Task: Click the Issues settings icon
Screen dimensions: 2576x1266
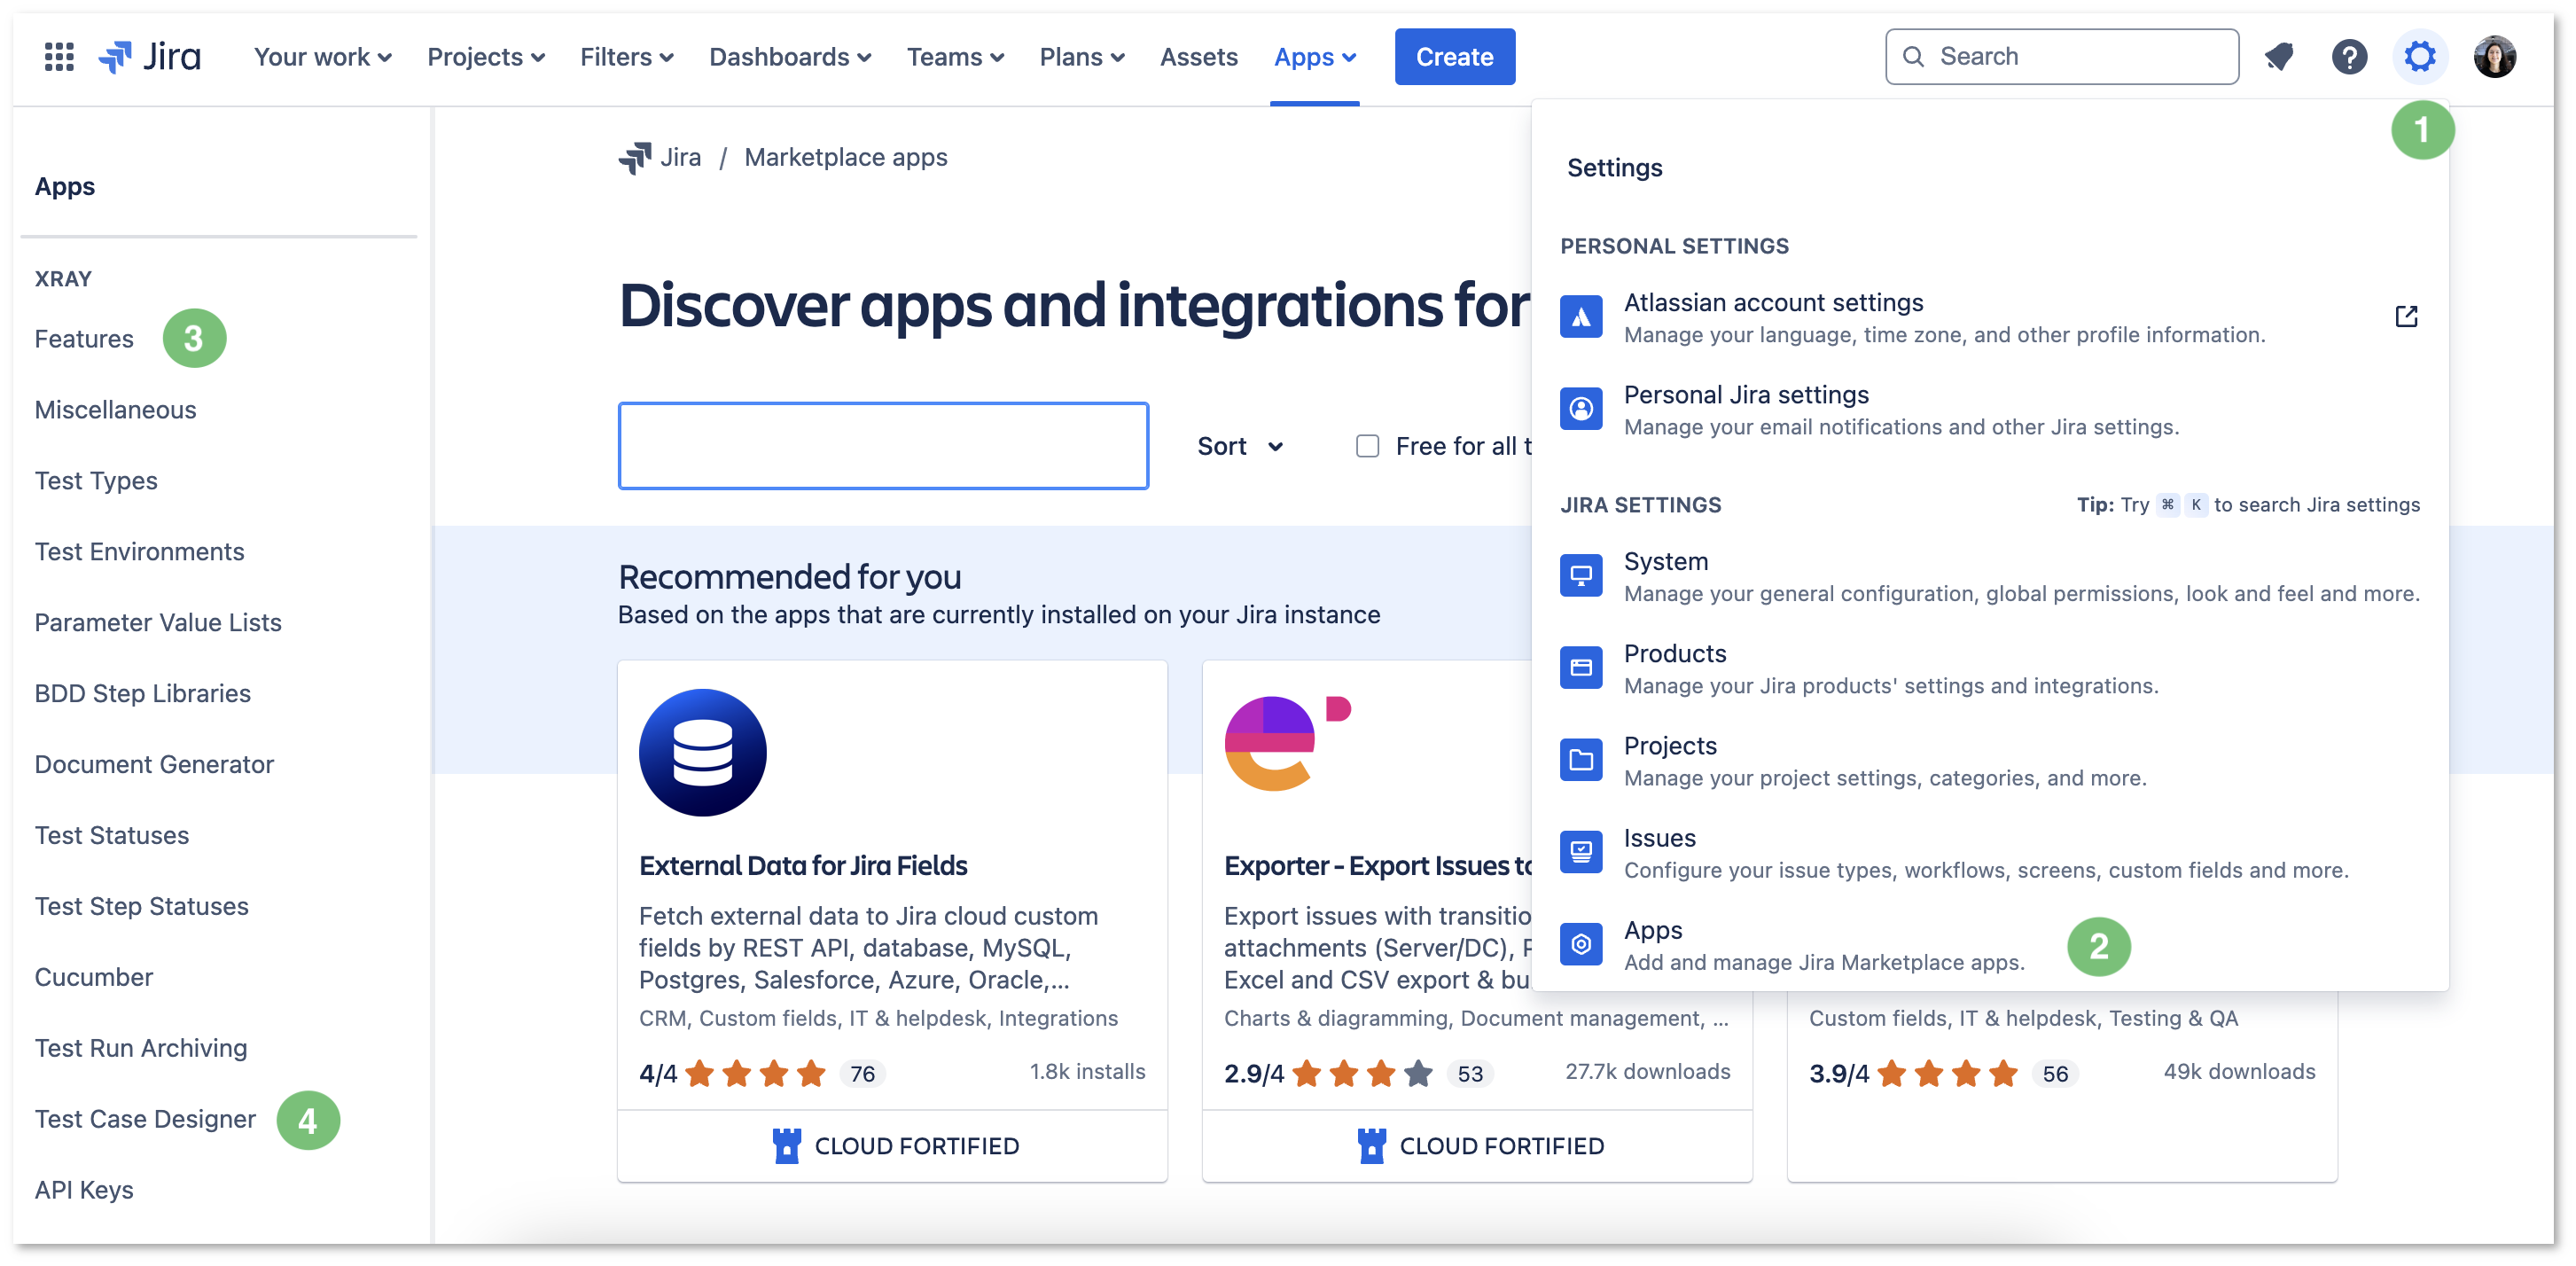Action: tap(1581, 852)
